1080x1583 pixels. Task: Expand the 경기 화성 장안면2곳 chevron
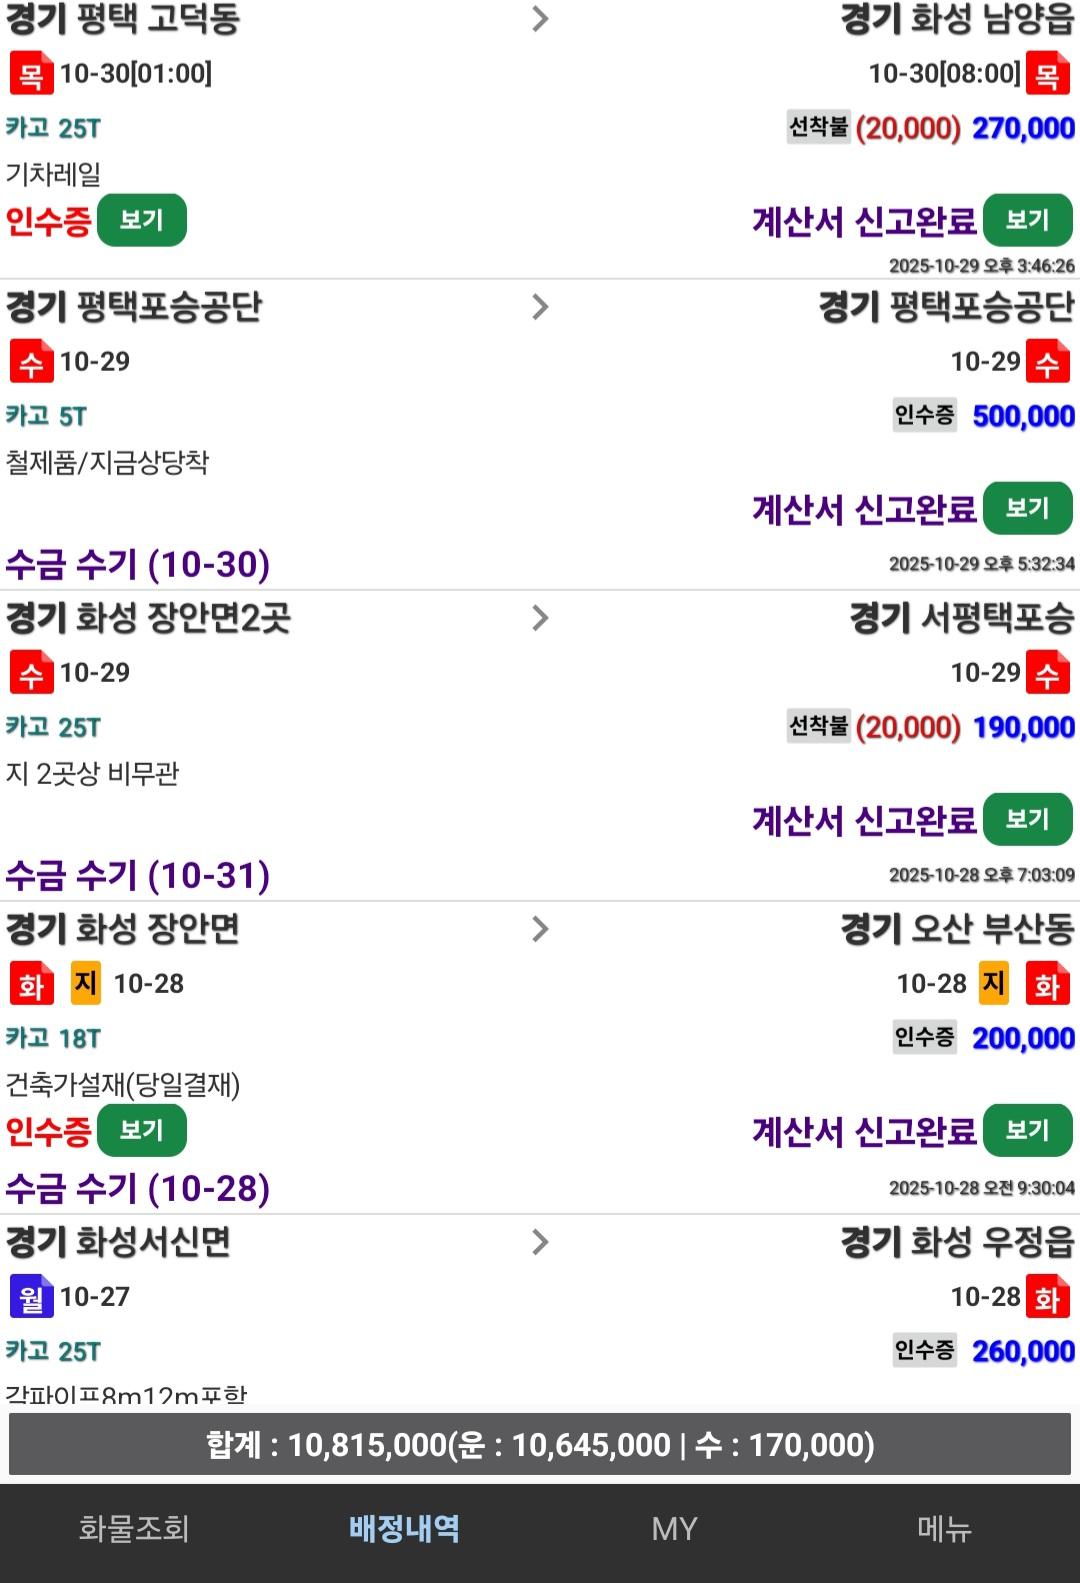pos(540,618)
